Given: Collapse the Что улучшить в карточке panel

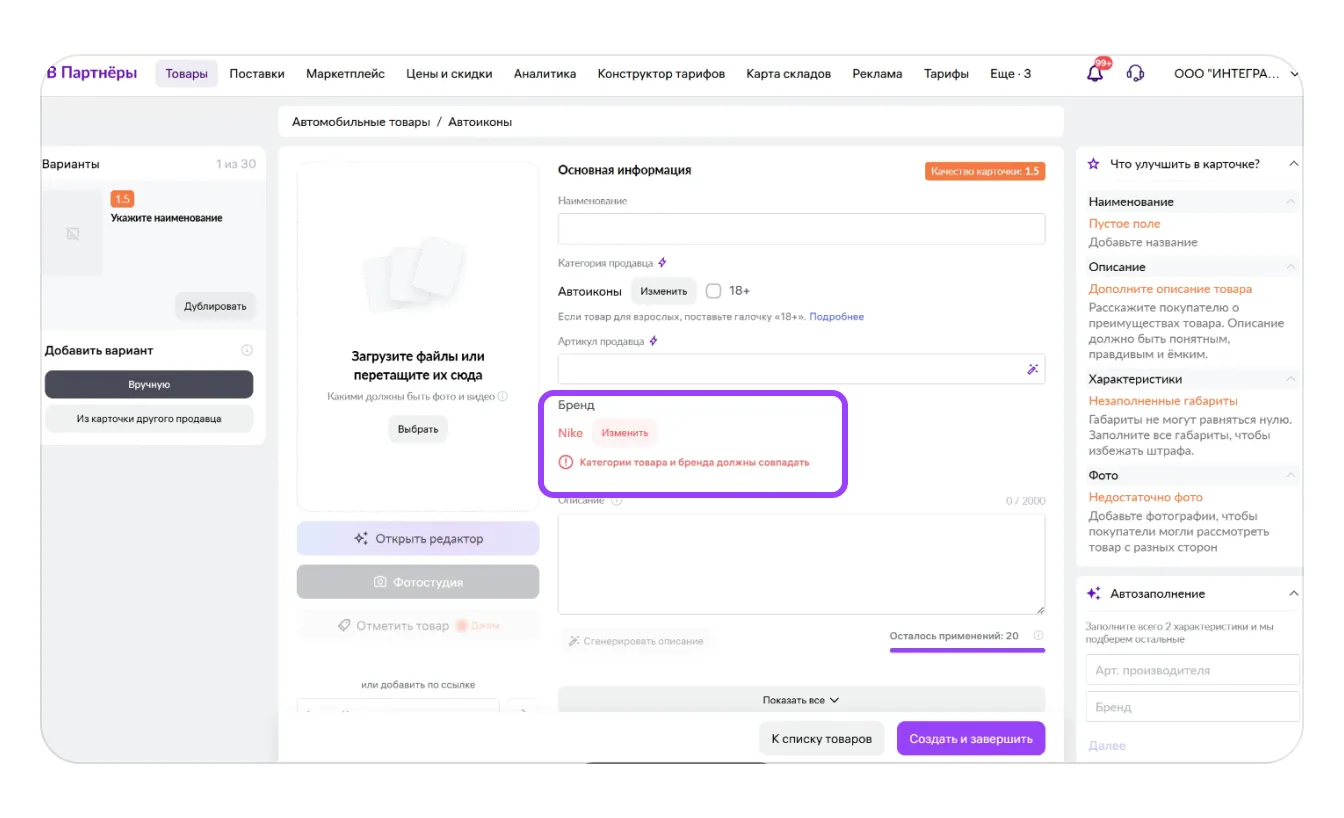Looking at the screenshot, I should pos(1293,164).
